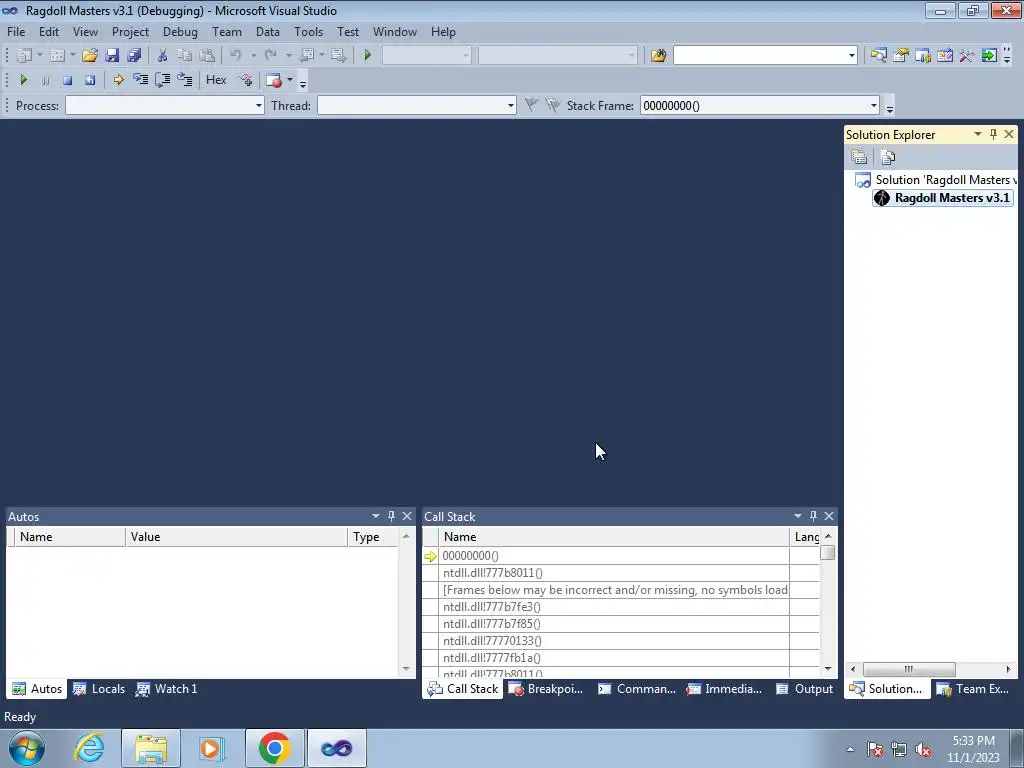Toggle Hex display mode
1024x768 pixels.
click(216, 80)
